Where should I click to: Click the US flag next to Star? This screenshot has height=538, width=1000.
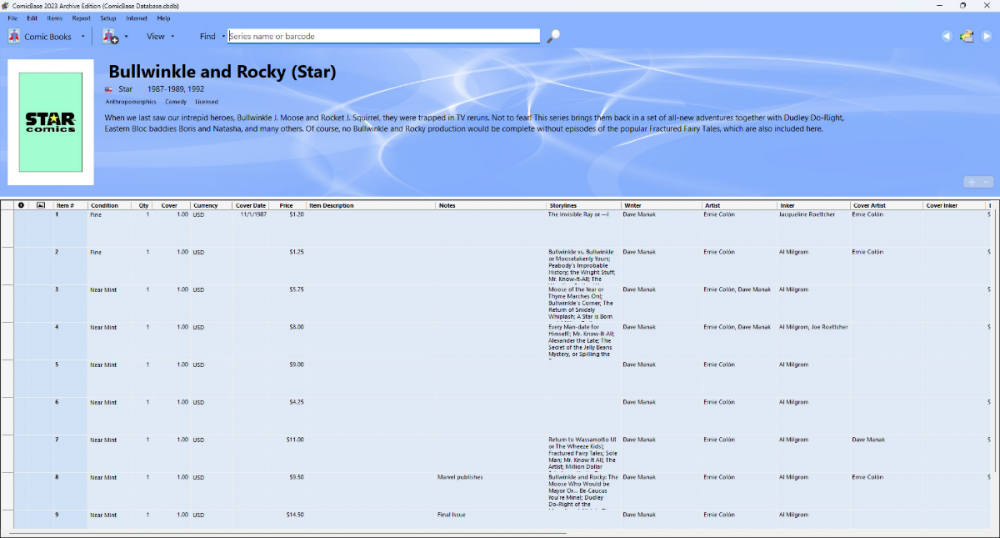click(108, 89)
